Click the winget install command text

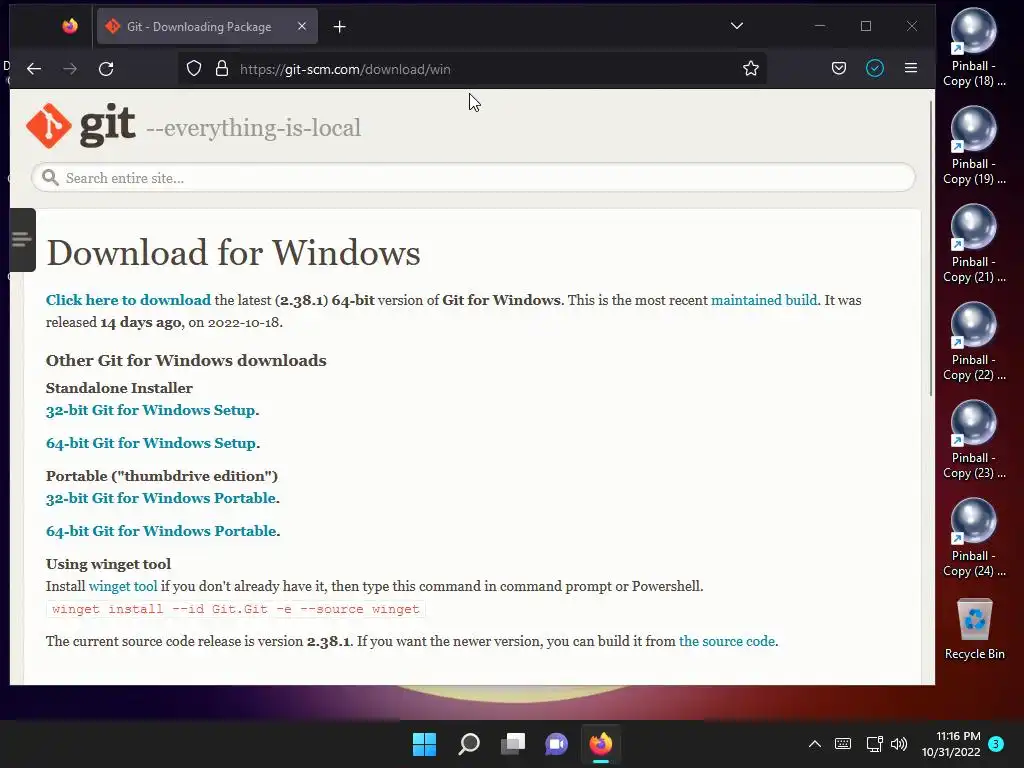(x=236, y=609)
